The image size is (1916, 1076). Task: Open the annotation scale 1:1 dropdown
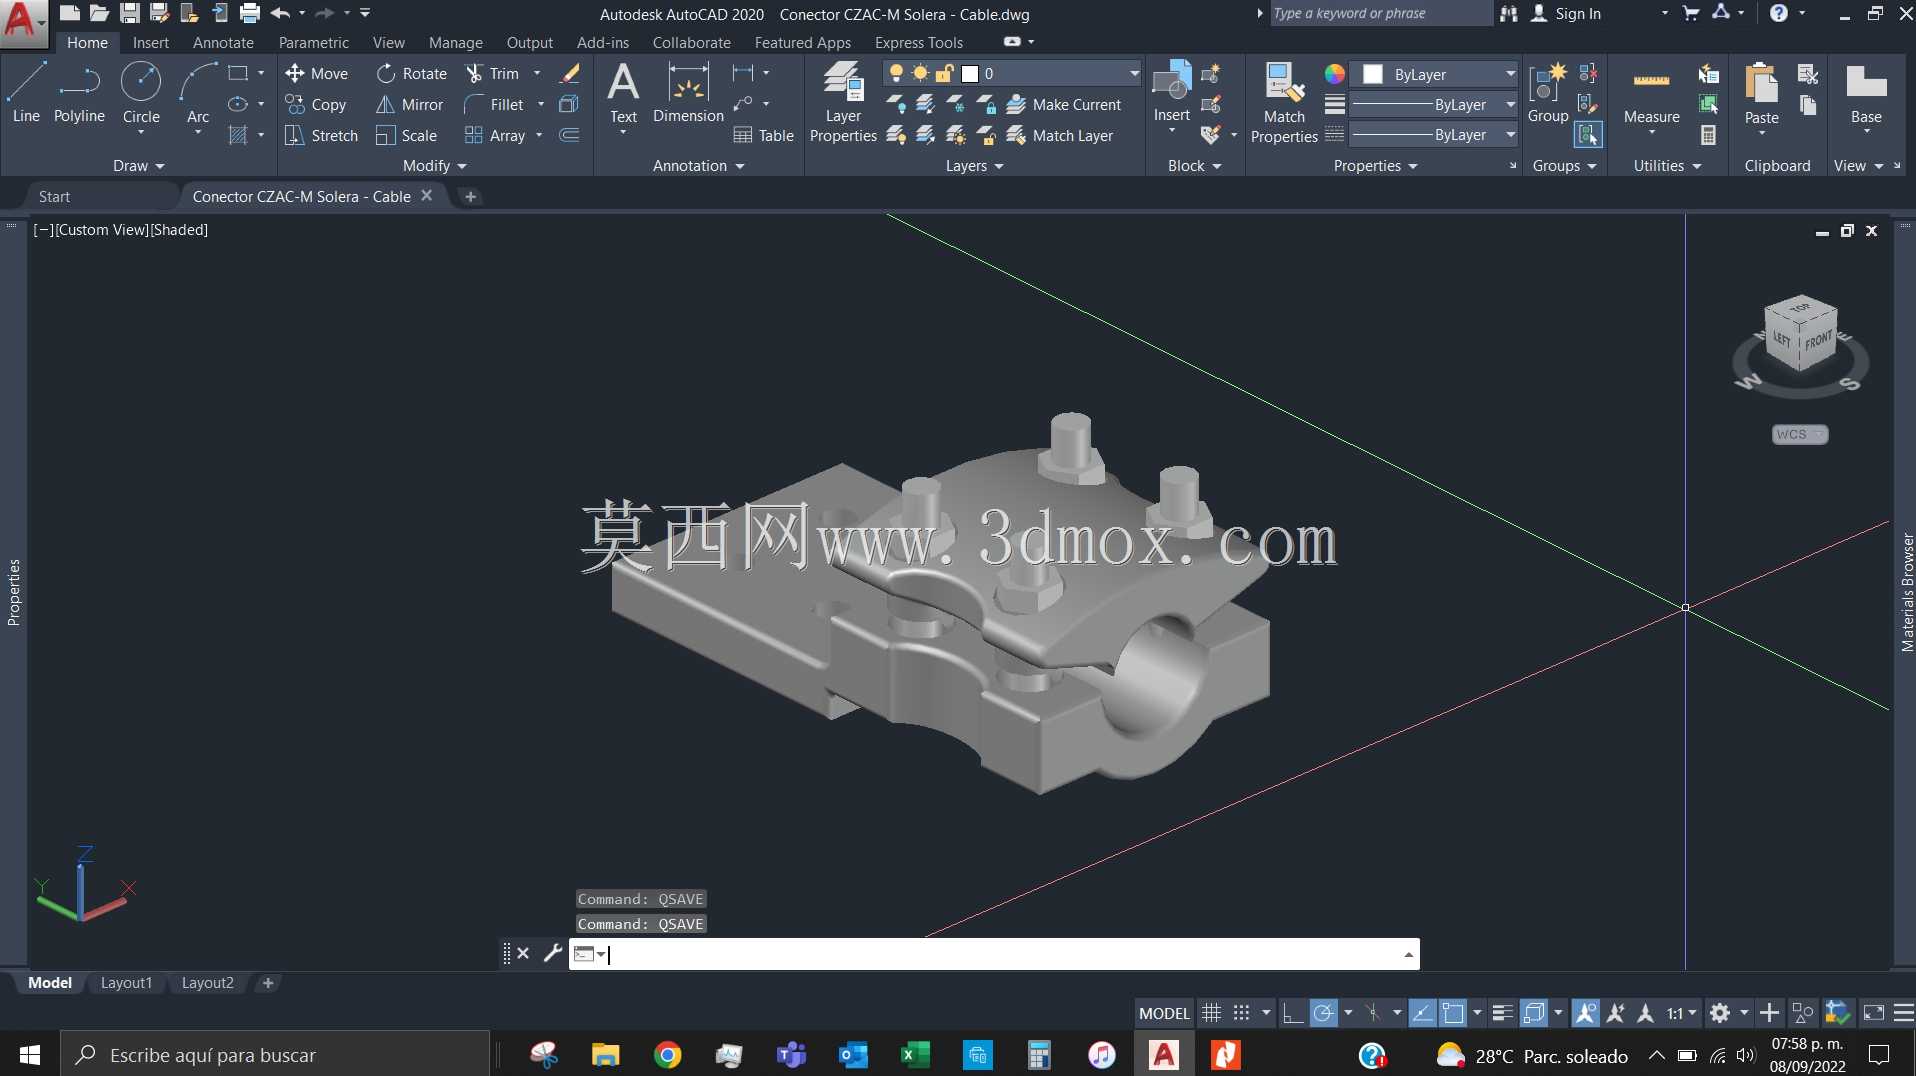pyautogui.click(x=1682, y=1013)
